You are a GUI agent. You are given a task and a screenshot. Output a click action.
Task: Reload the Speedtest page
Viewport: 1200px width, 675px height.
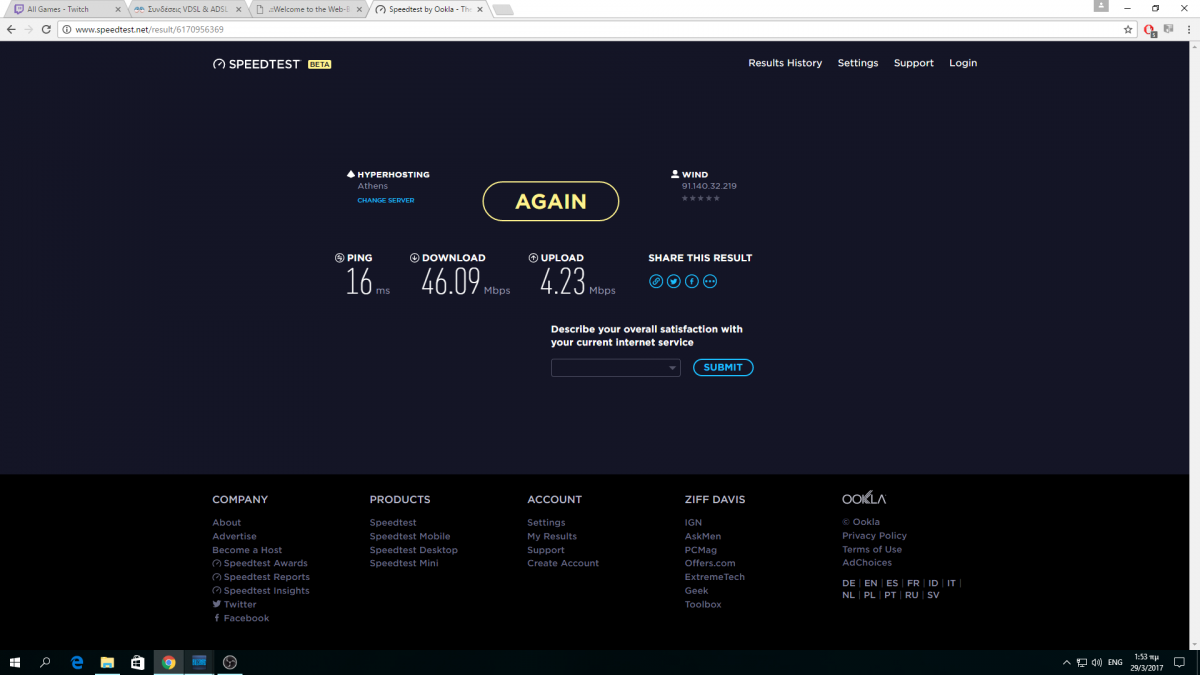[45, 30]
